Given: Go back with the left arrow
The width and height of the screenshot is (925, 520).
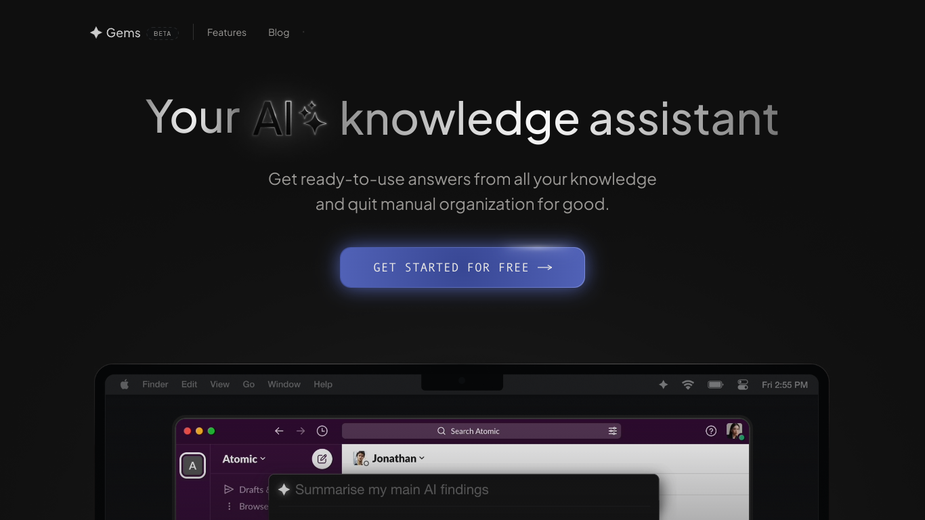Looking at the screenshot, I should coord(279,431).
